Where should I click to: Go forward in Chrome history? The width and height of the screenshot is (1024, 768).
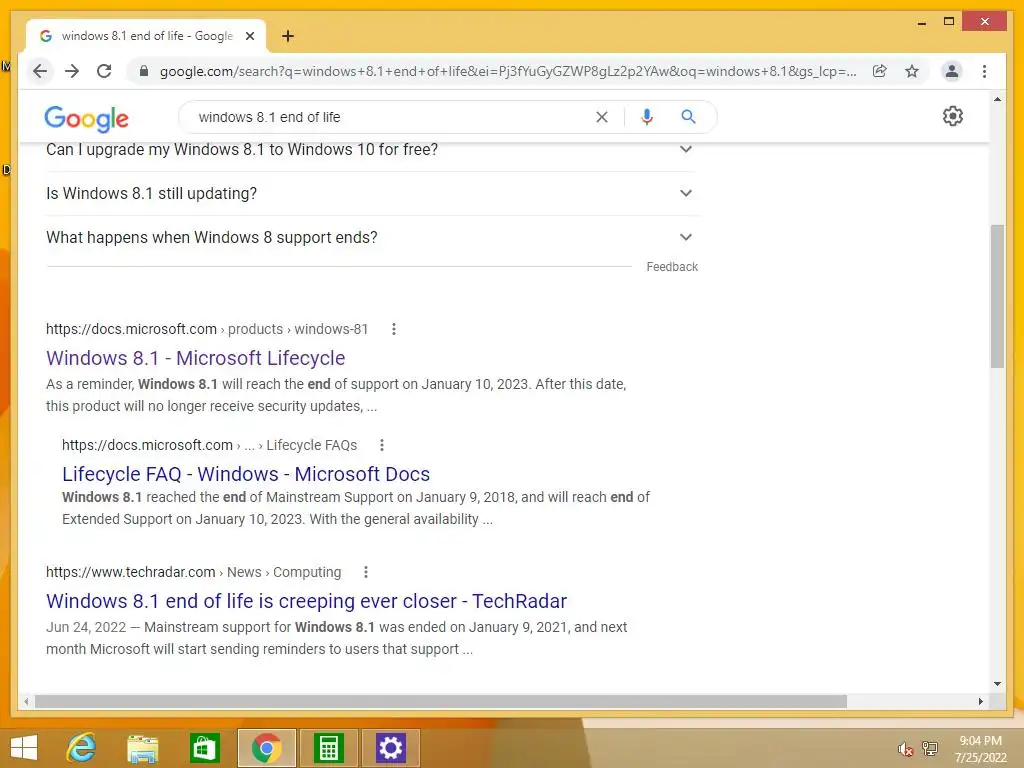[72, 71]
